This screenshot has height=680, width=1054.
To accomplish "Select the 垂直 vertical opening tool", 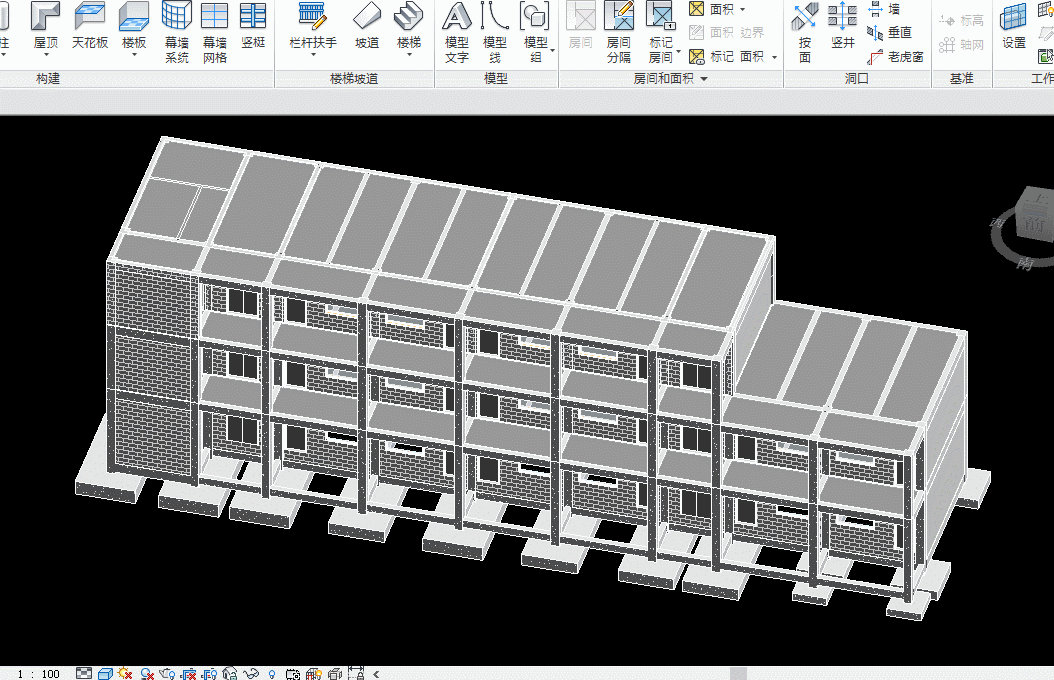I will 889,32.
